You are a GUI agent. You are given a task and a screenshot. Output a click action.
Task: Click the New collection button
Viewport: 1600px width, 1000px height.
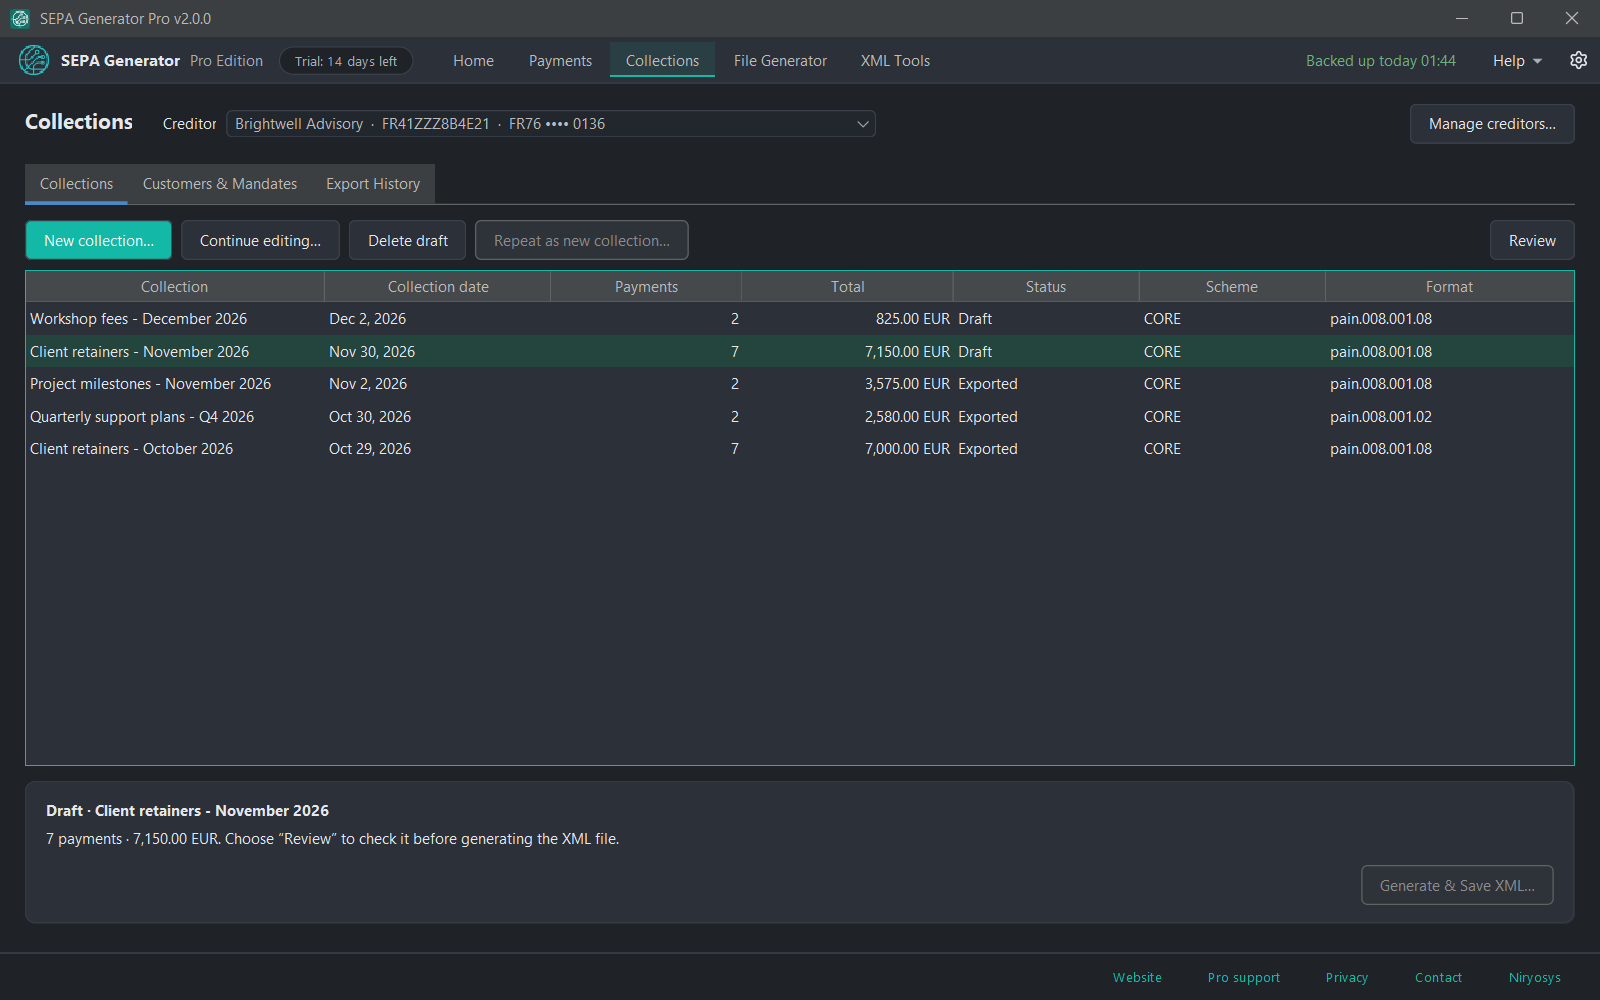click(99, 240)
